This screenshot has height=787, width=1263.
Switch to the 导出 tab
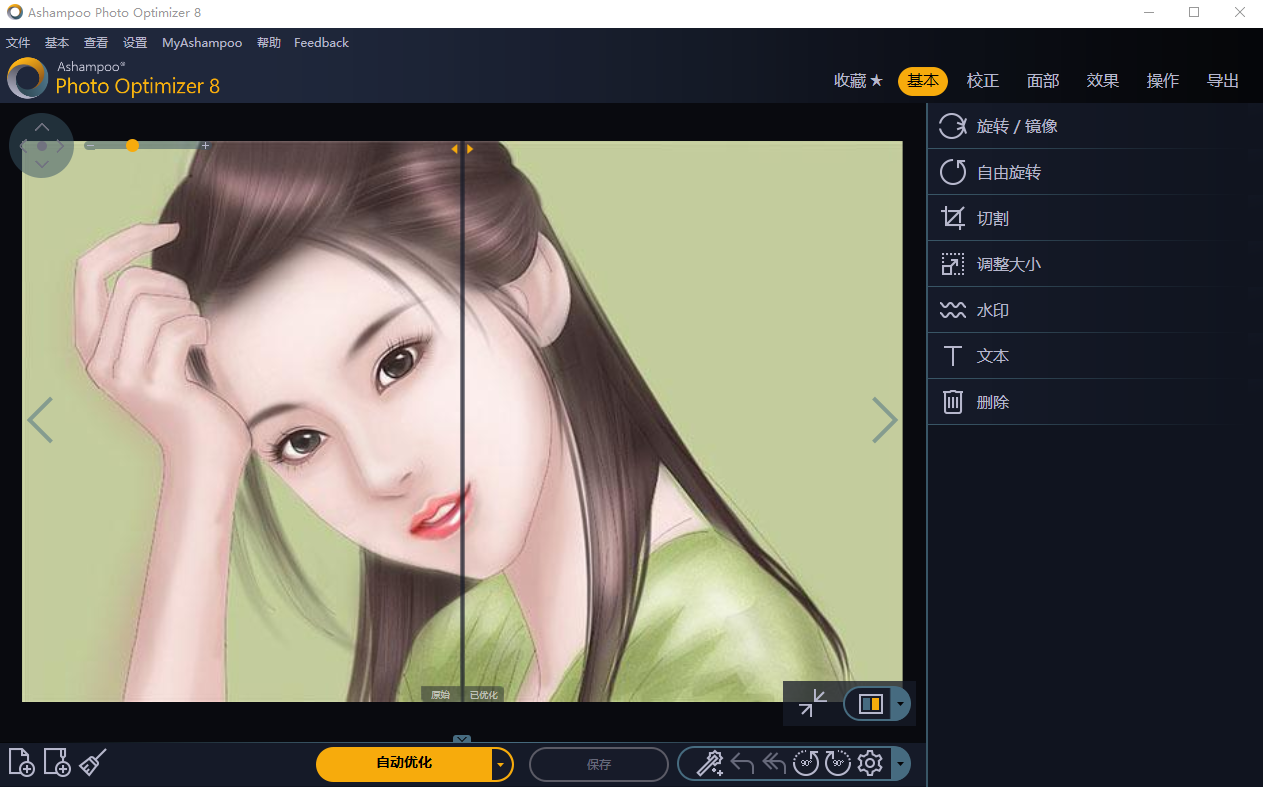[1223, 81]
